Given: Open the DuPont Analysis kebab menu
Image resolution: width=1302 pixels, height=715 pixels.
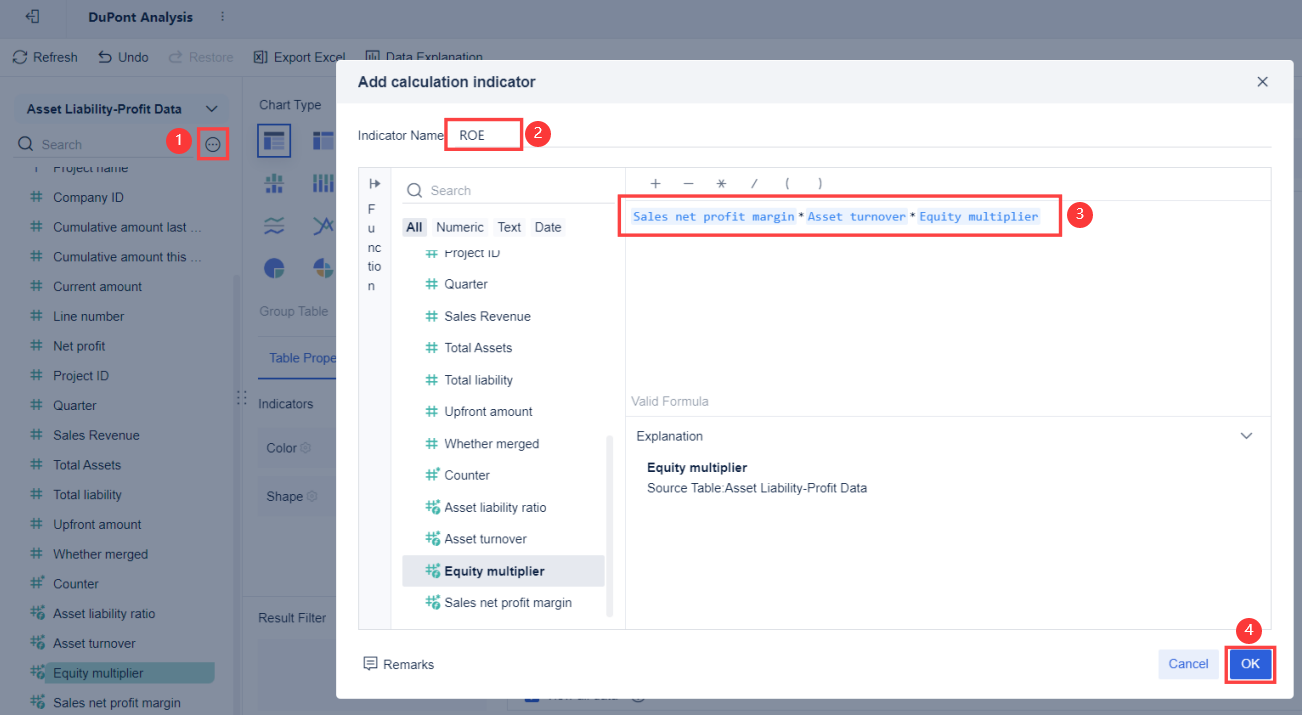Looking at the screenshot, I should [x=222, y=17].
